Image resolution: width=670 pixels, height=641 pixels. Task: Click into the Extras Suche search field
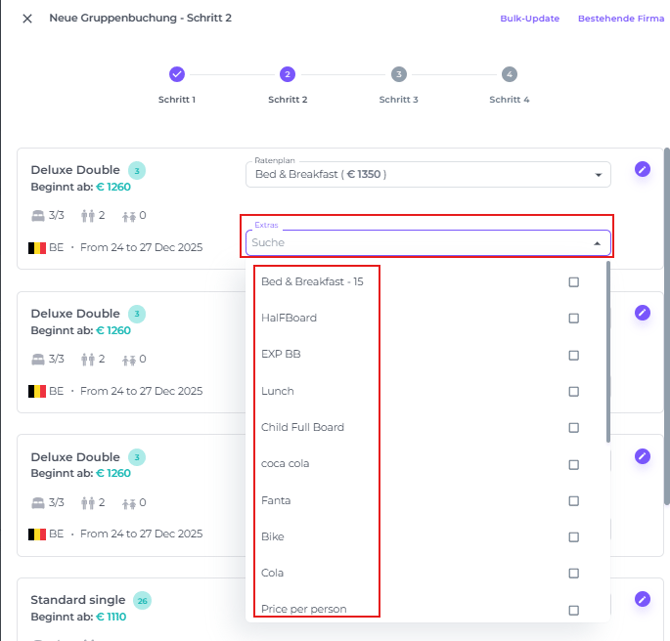(410, 243)
